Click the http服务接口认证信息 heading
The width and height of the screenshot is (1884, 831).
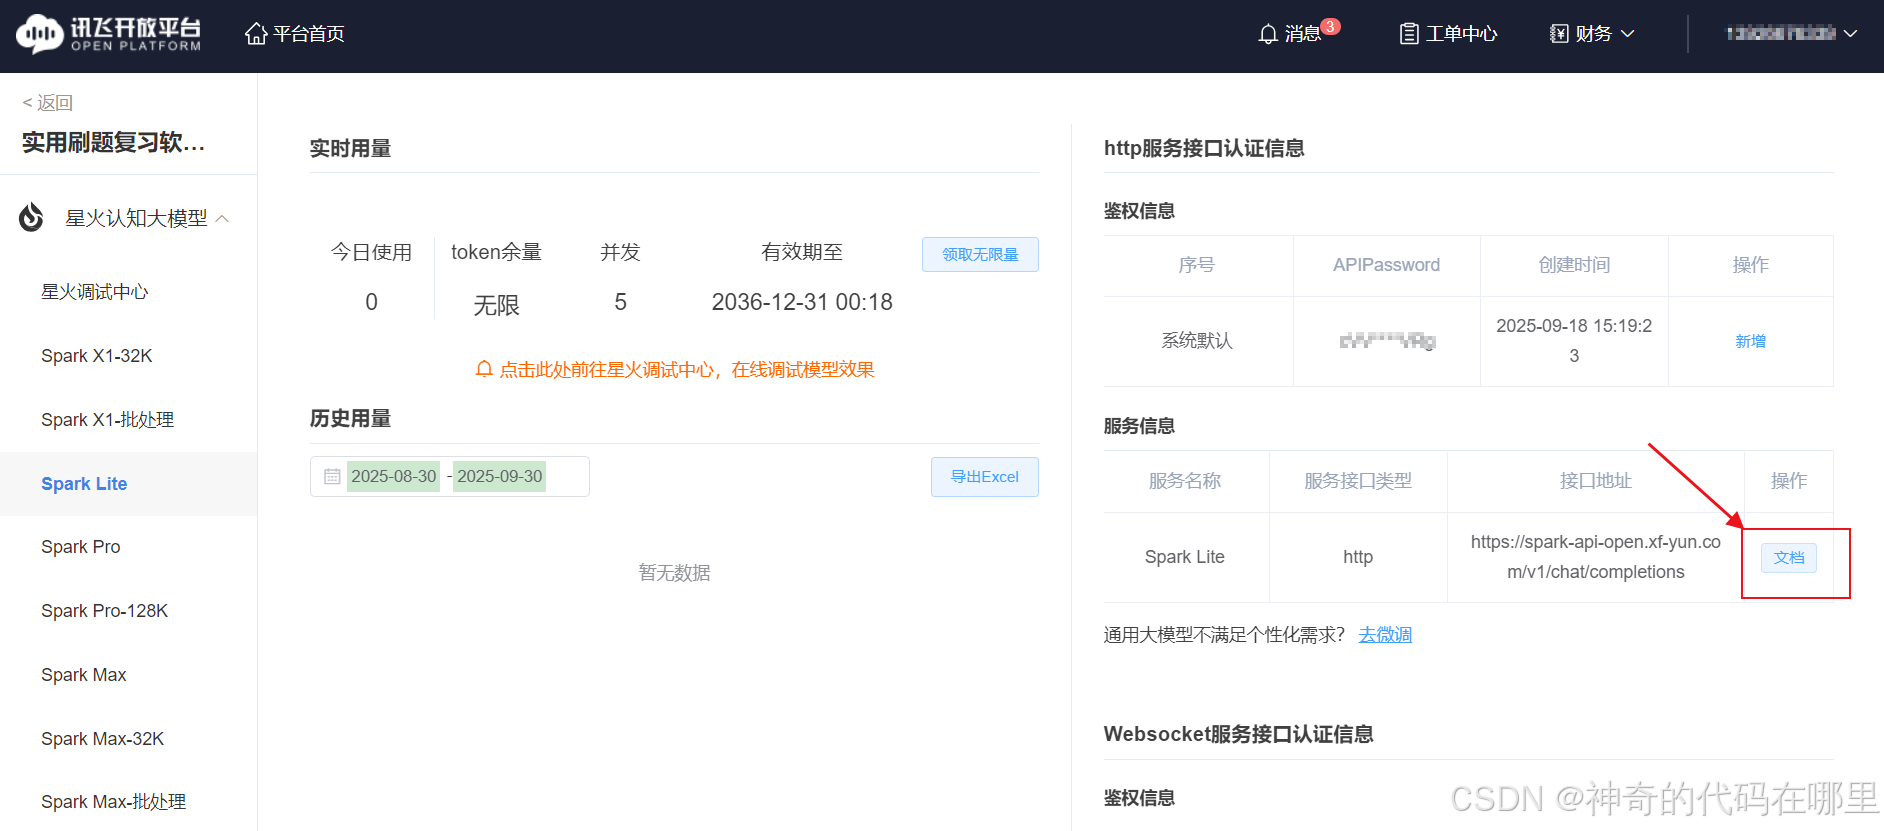coord(1204,149)
